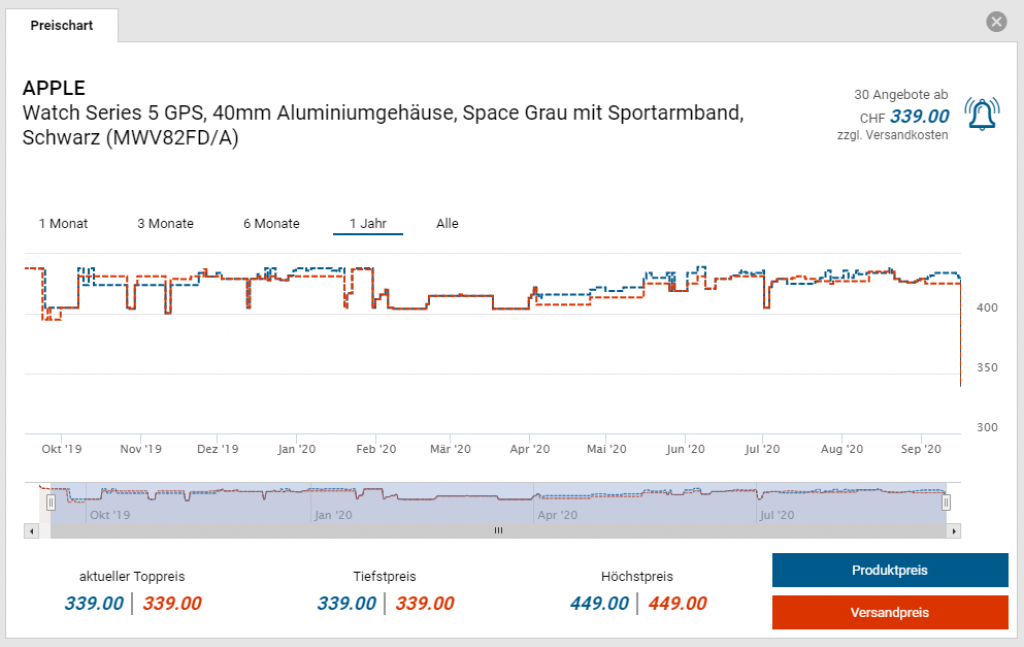Show the Alle time range
This screenshot has height=647, width=1024.
pos(447,223)
